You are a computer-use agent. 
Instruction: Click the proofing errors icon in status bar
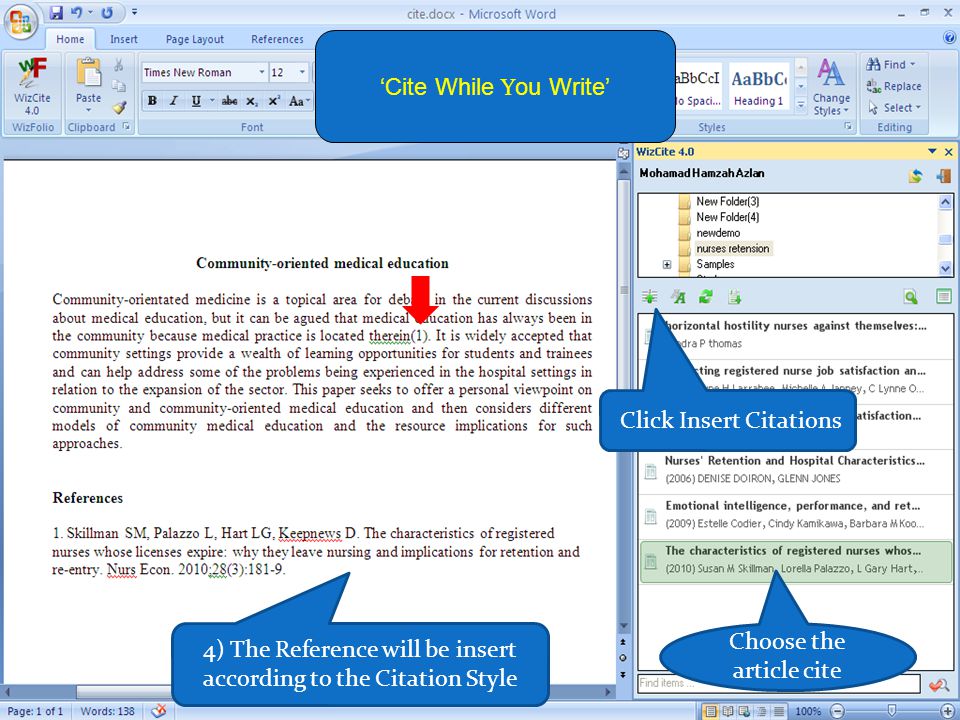click(x=159, y=711)
